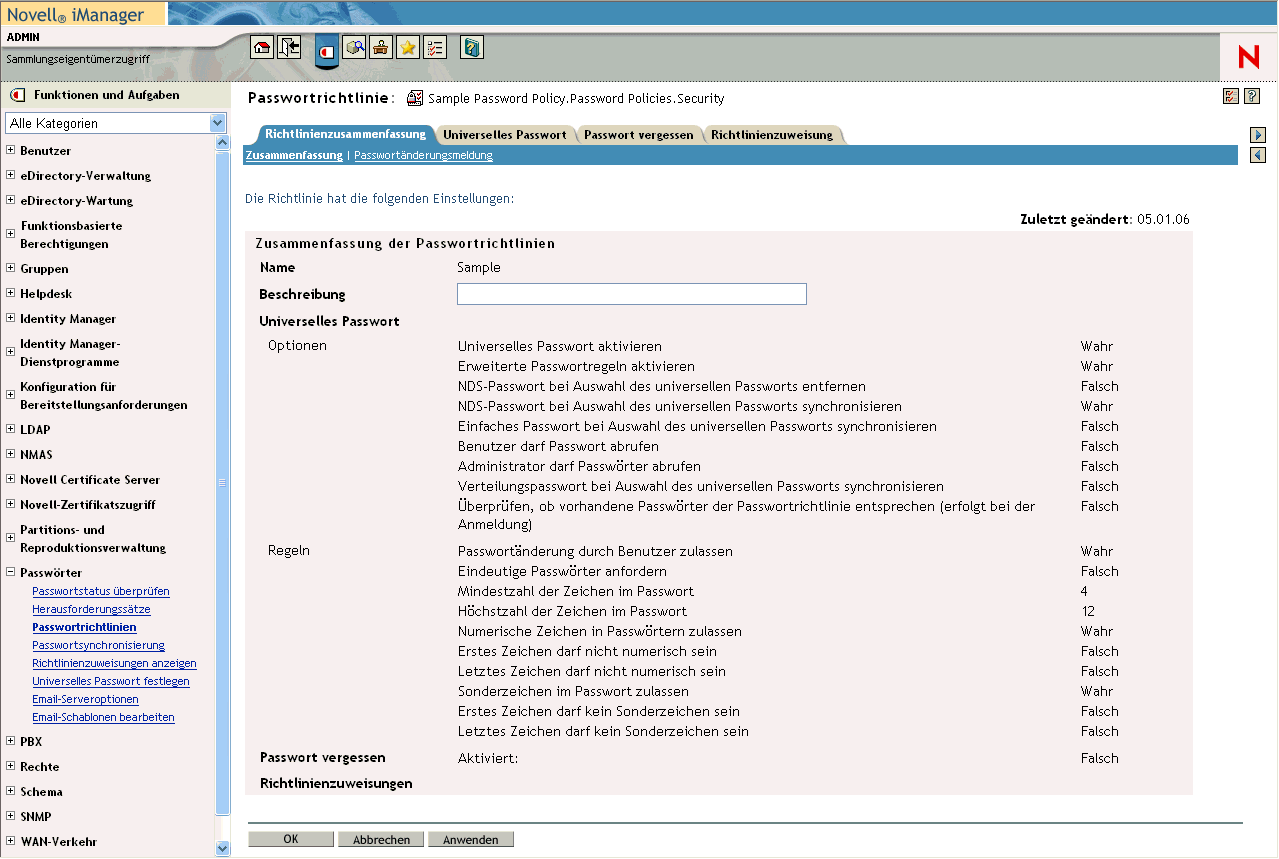Click 'Zuletzt geändert' date text
Viewport: 1279px width, 859px height.
1105,220
